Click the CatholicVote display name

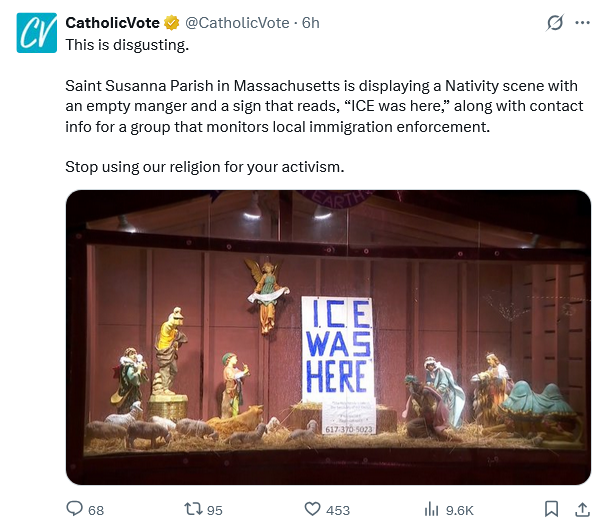[x=113, y=23]
